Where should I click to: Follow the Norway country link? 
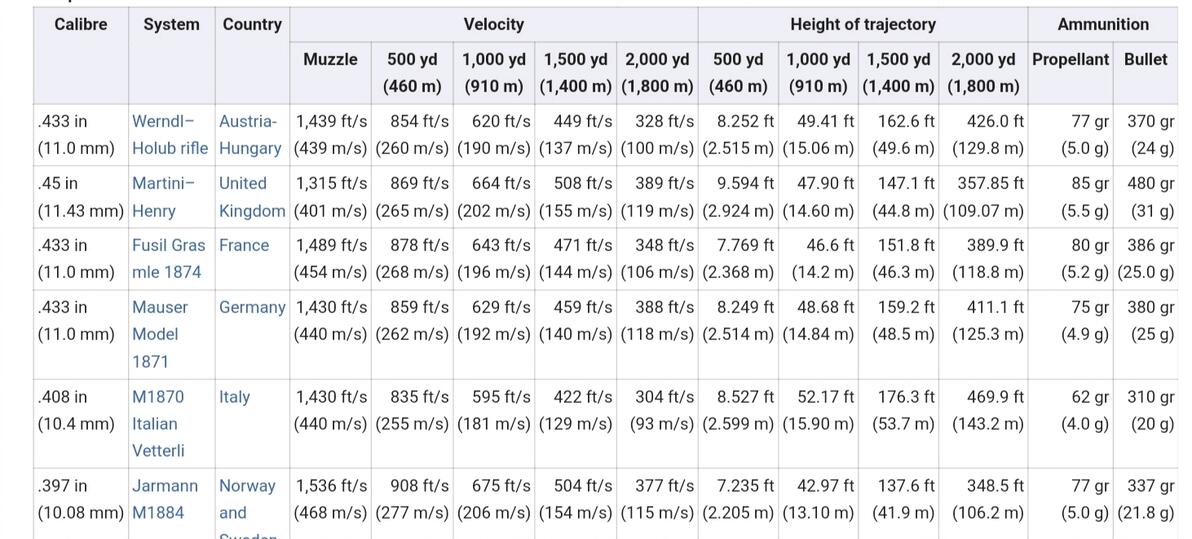point(247,486)
